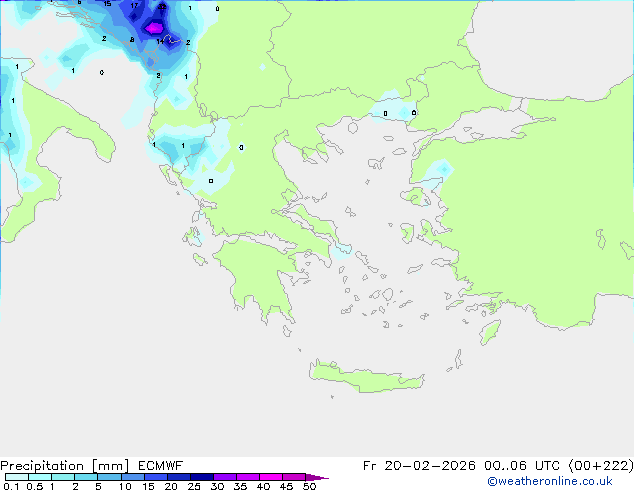Select legend swatch between 35 and 40
The image size is (634, 490).
(x=248, y=477)
